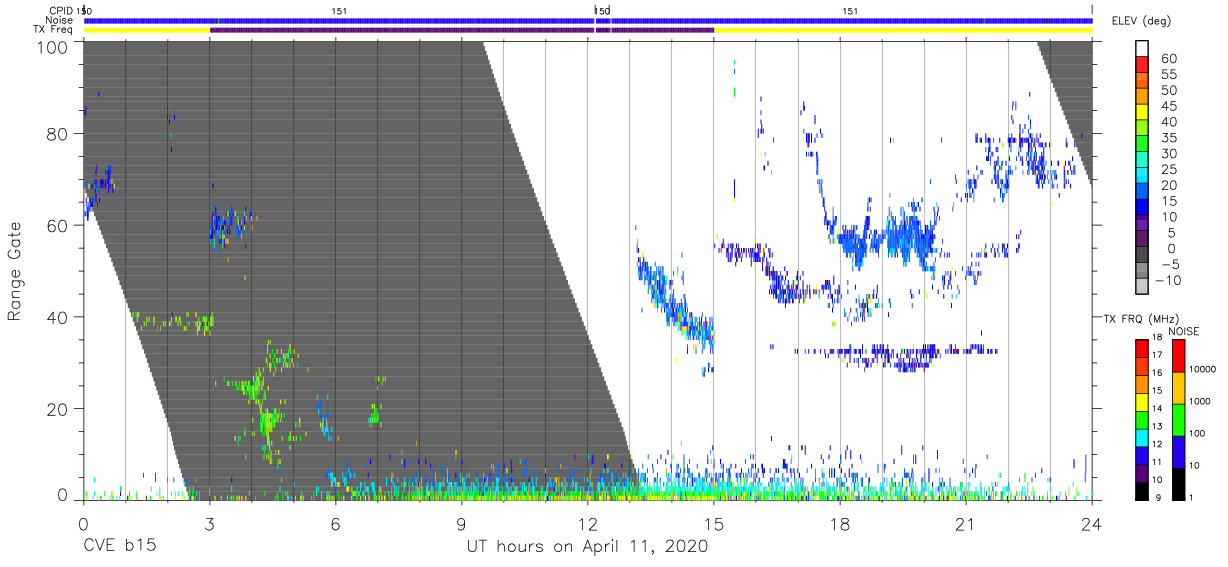Image resolution: width=1228 pixels, height=567 pixels.
Task: Click the TX Freq row label
Action: (x=54, y=30)
